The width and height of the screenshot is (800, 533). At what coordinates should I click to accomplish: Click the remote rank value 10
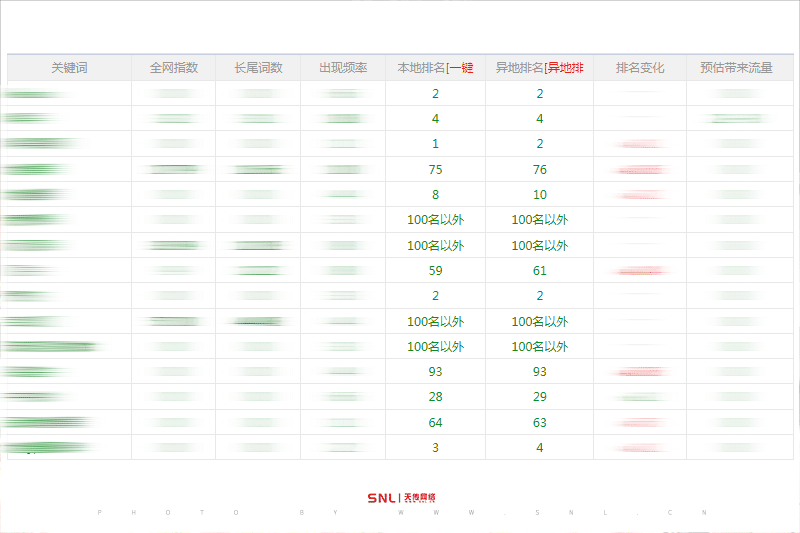(x=540, y=195)
